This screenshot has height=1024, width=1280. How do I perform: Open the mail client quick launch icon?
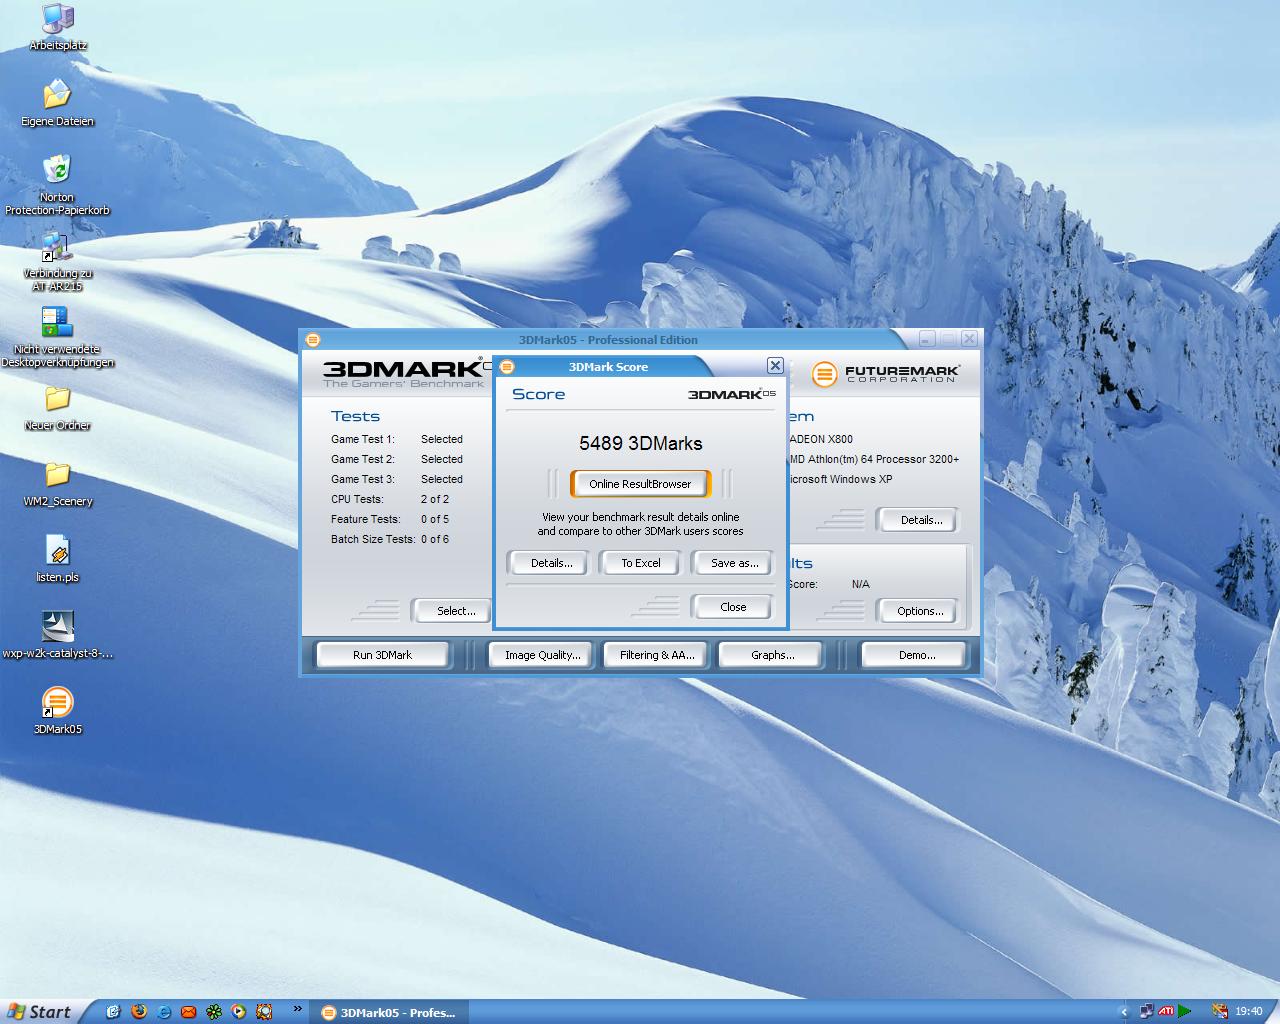tap(188, 1012)
